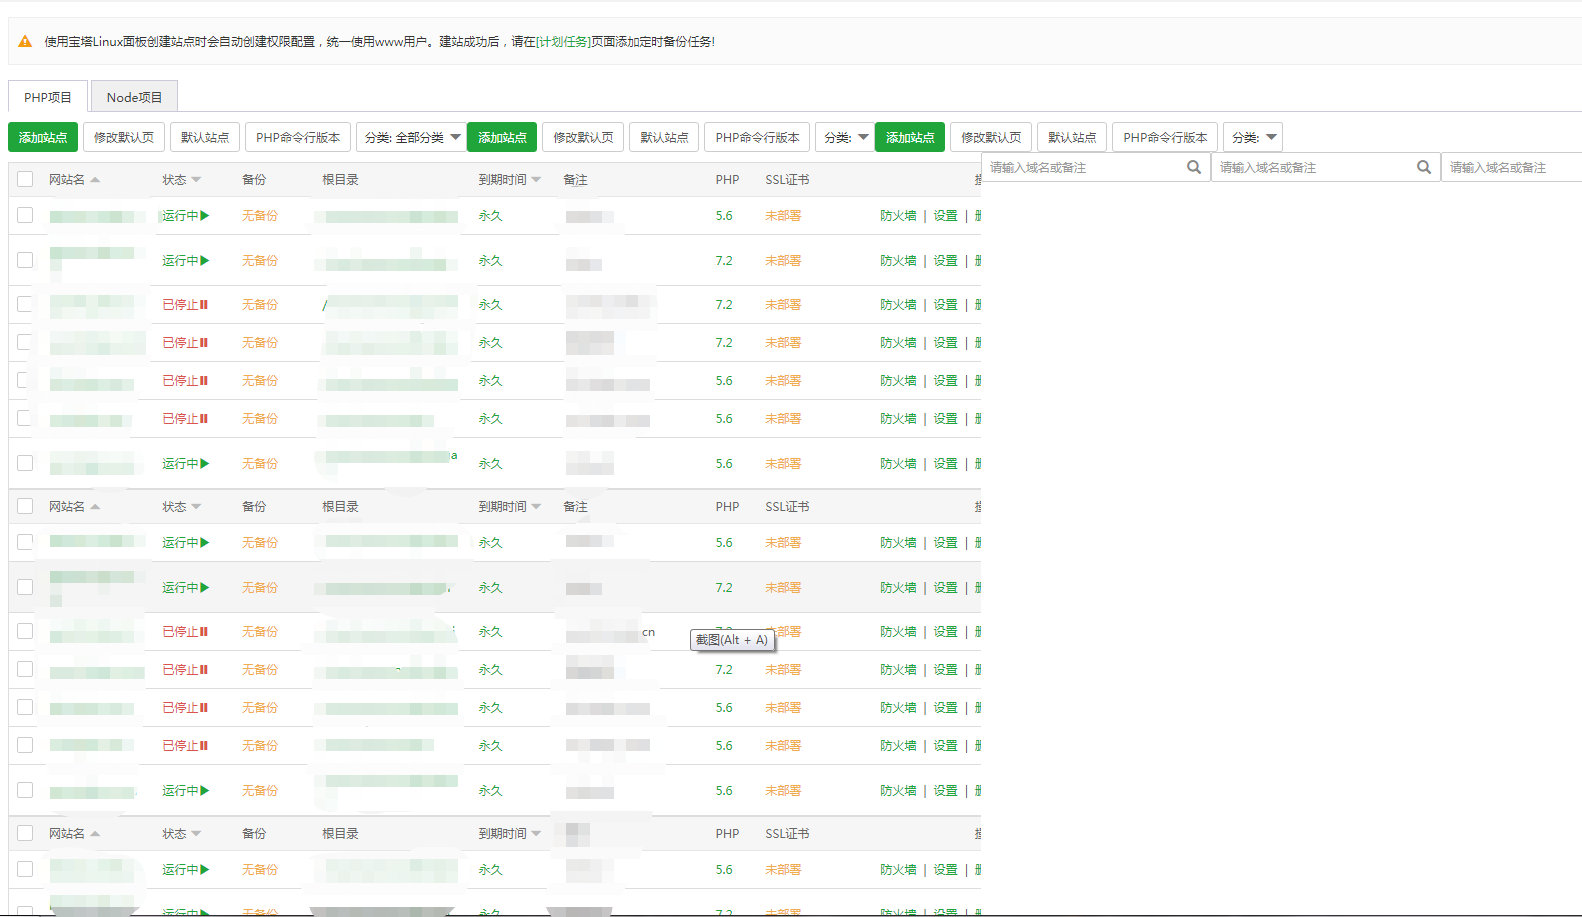This screenshot has width=1582, height=917.
Task: Click the magnifier icon of the leftmost search box
Action: (x=1194, y=167)
